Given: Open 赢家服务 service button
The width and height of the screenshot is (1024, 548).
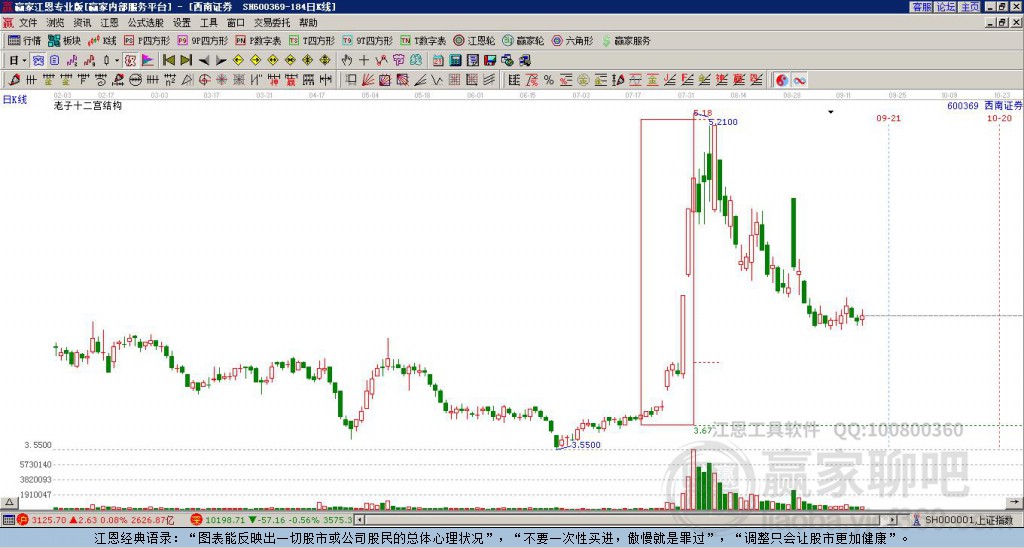Looking at the screenshot, I should 626,40.
